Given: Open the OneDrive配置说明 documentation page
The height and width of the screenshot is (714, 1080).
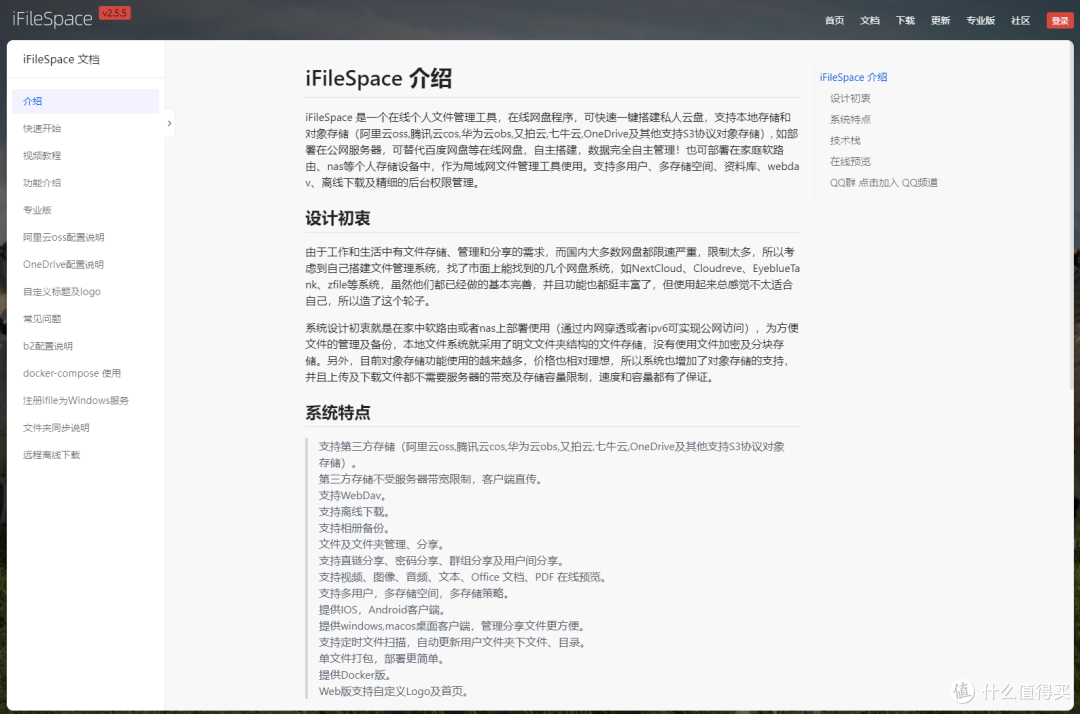Looking at the screenshot, I should [62, 264].
